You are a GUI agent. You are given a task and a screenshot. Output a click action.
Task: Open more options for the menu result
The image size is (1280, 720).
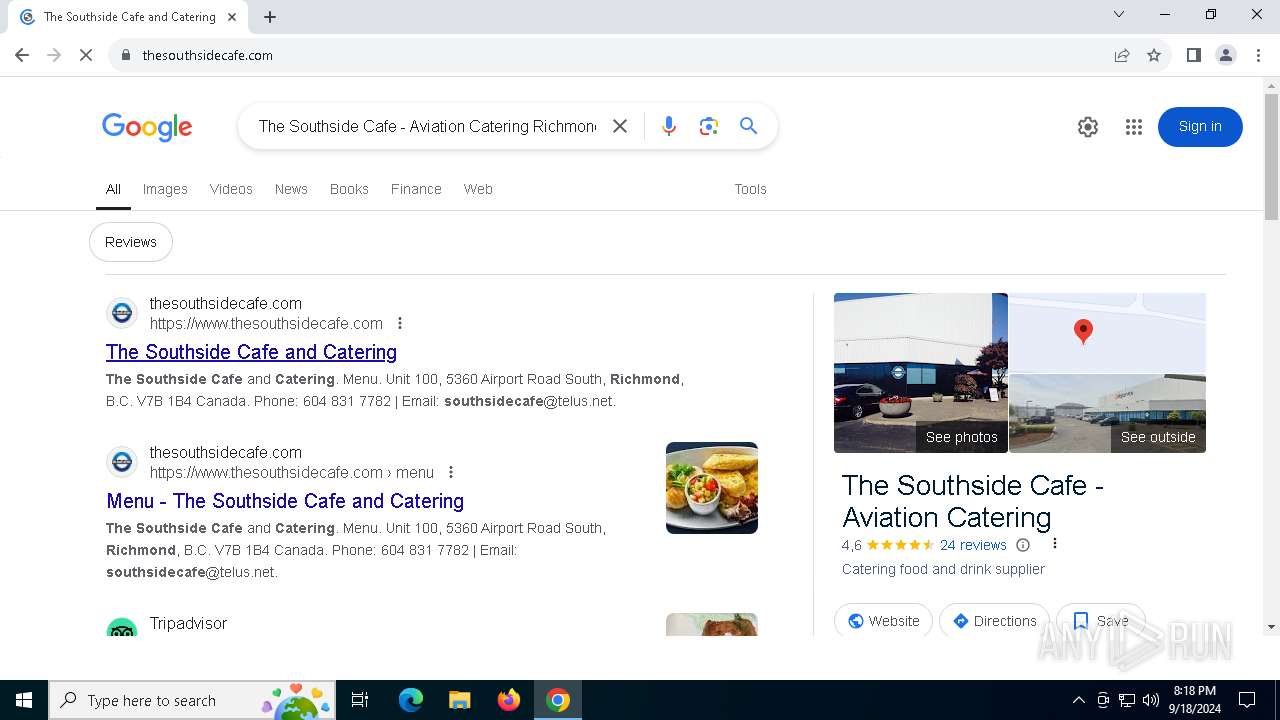451,472
